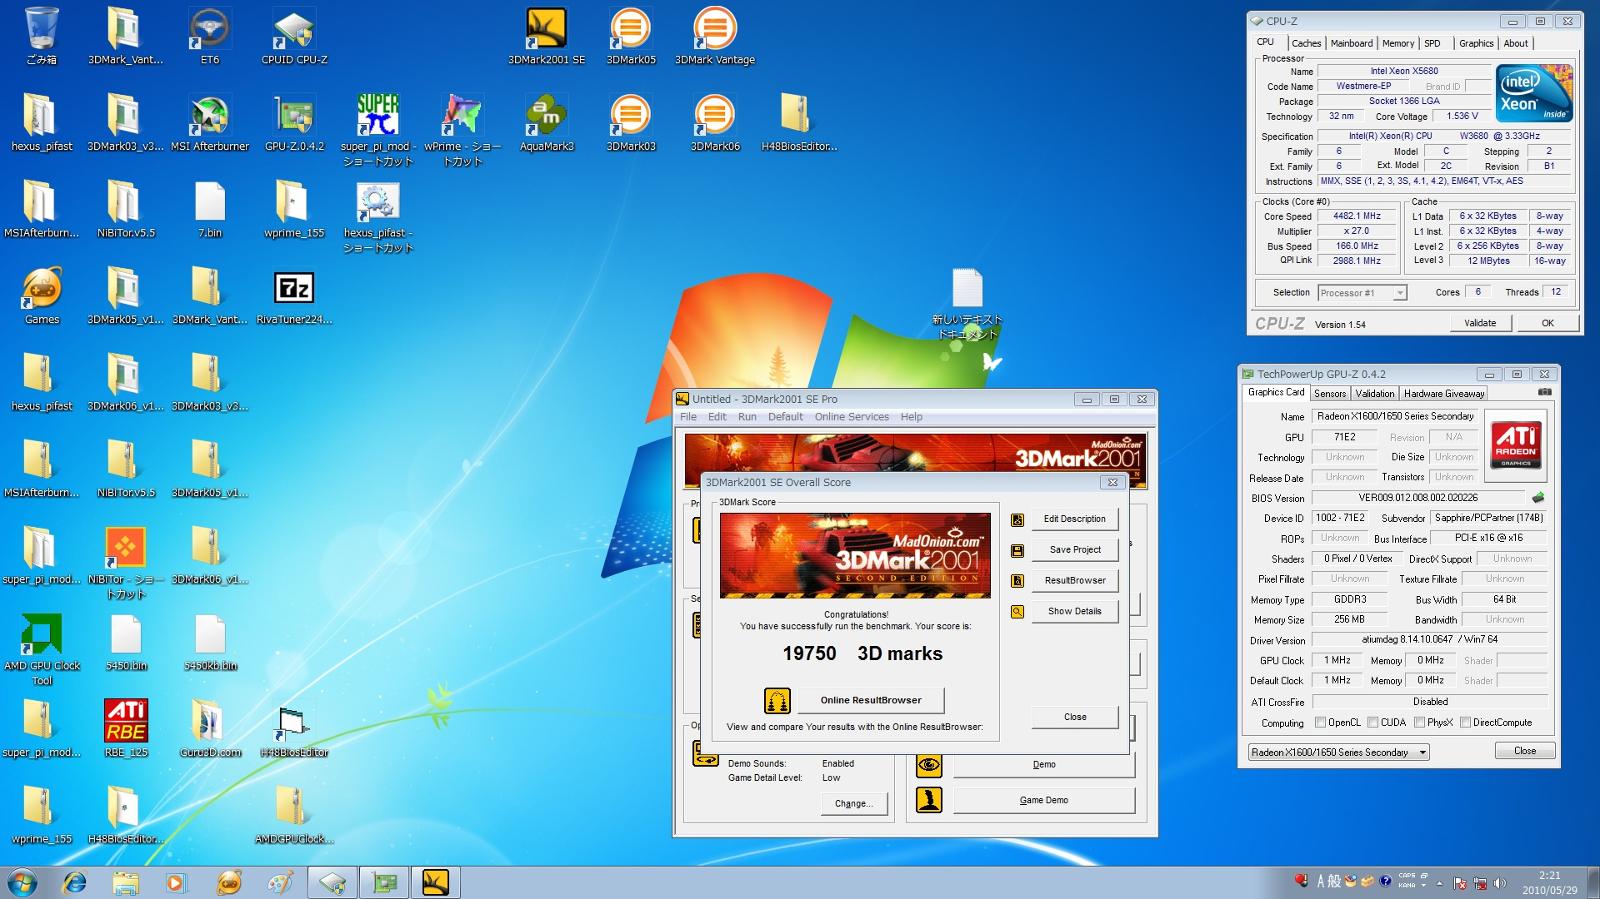
Task: Enable the CUDA checkbox in GPU-Z
Action: (1373, 722)
